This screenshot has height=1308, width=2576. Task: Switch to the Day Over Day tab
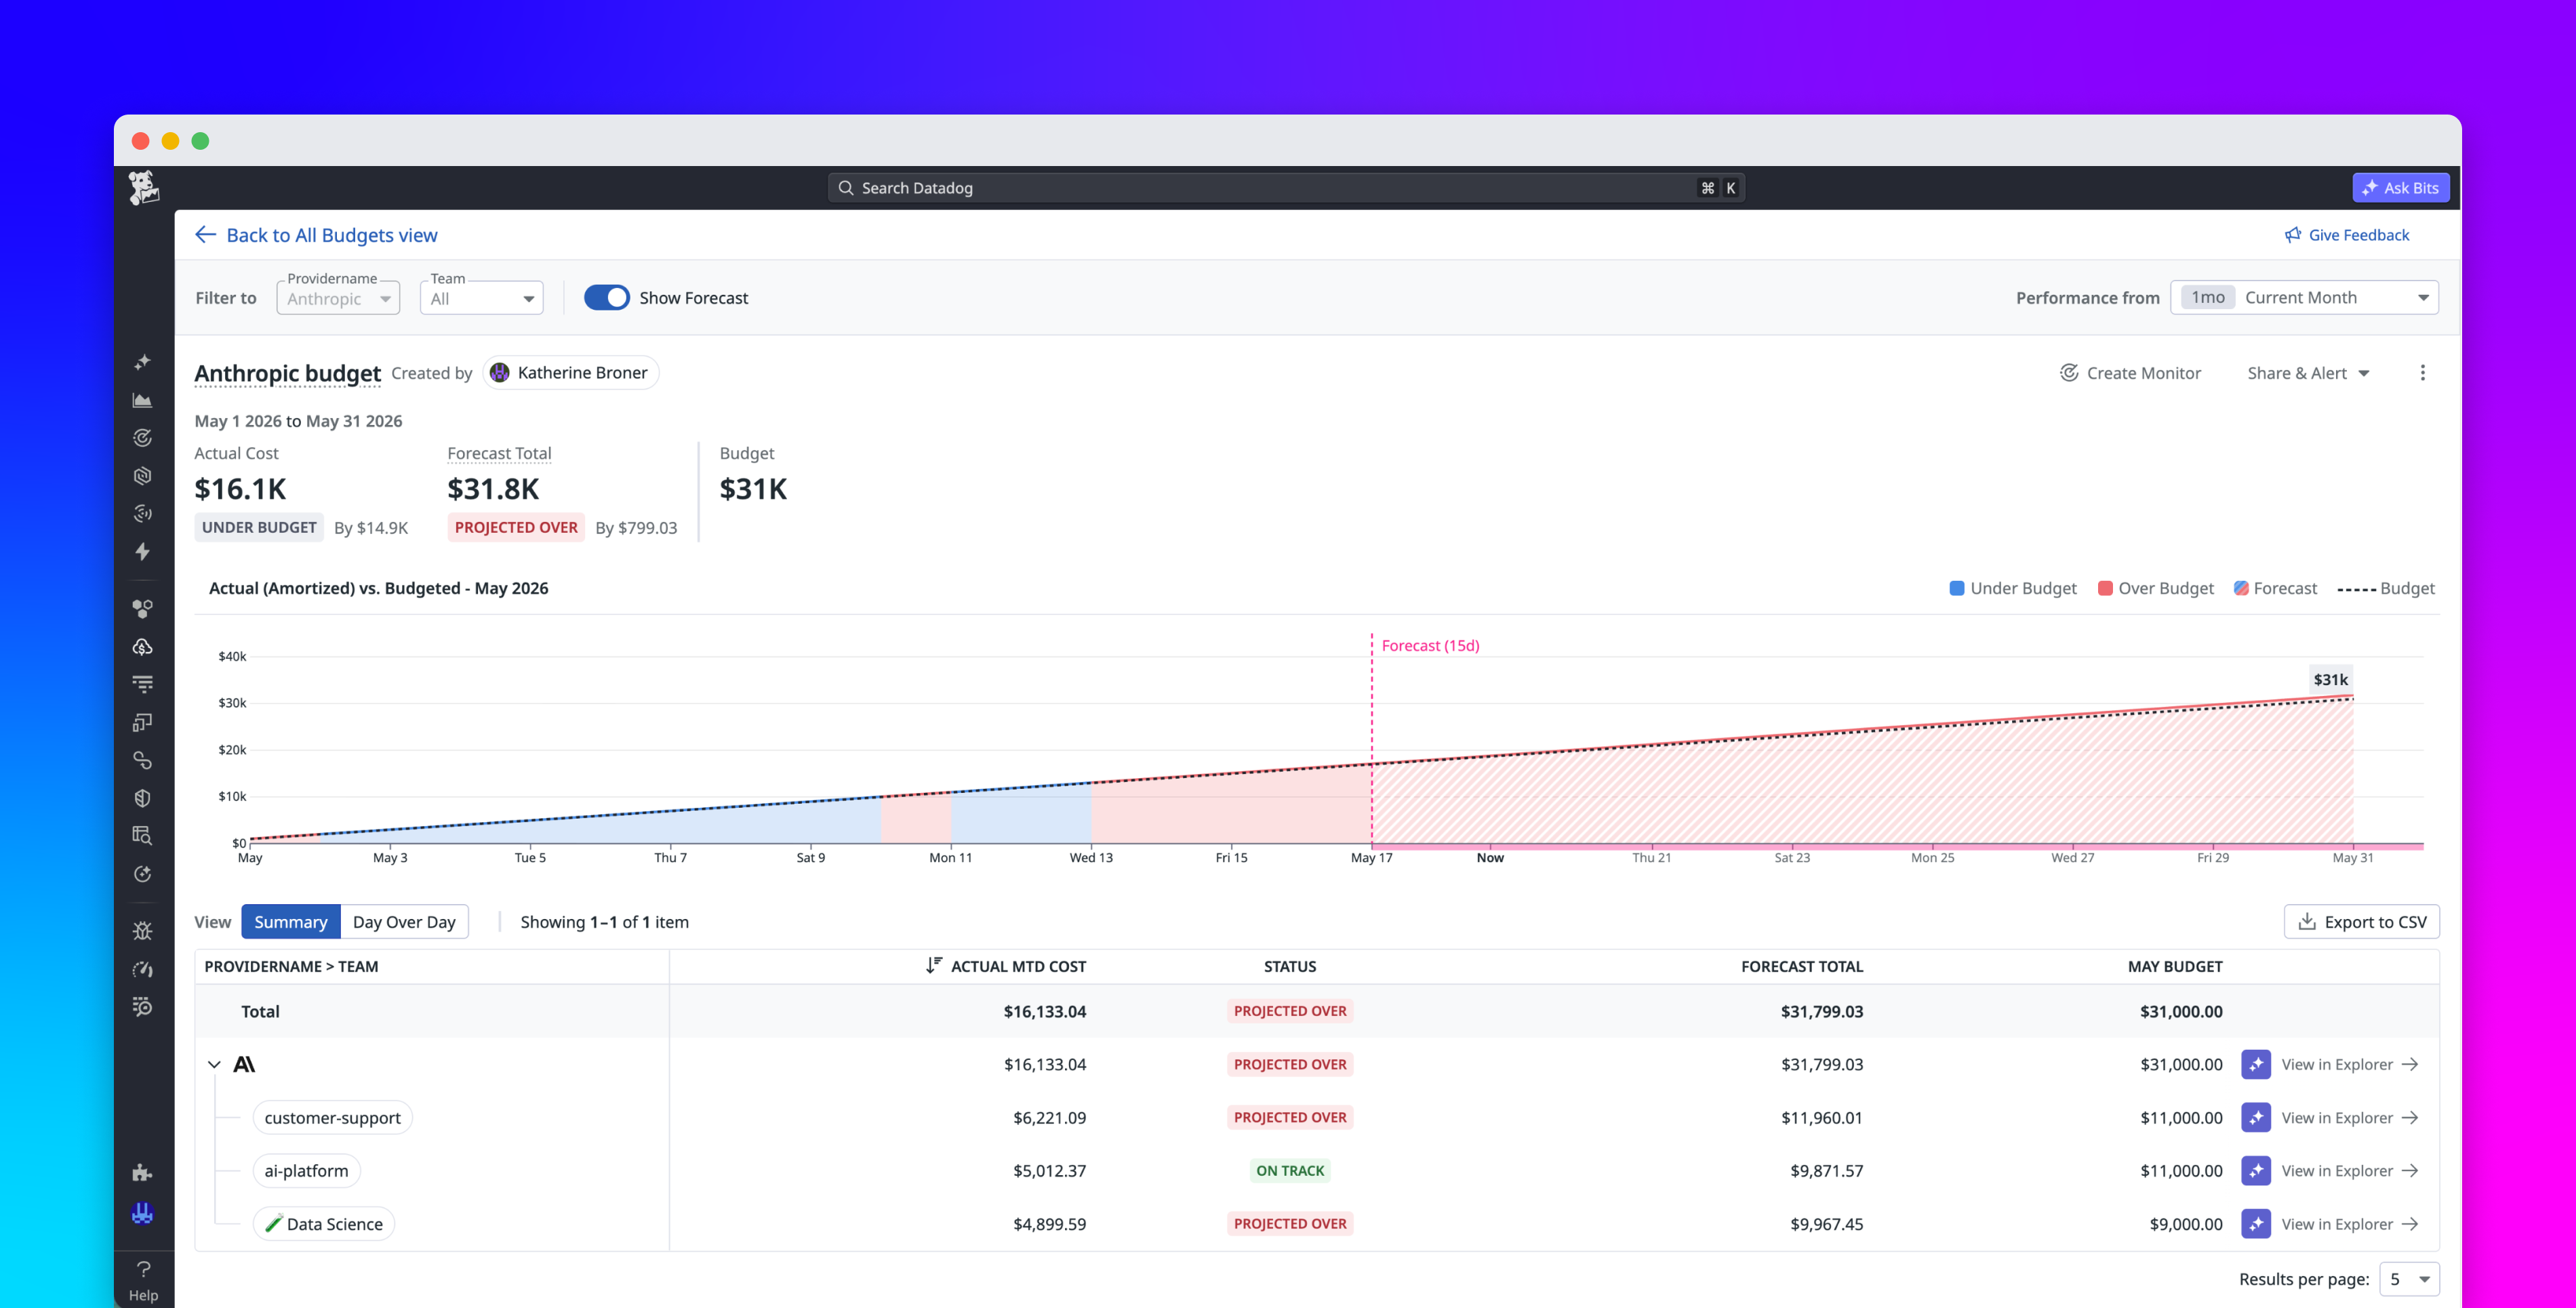click(x=404, y=922)
